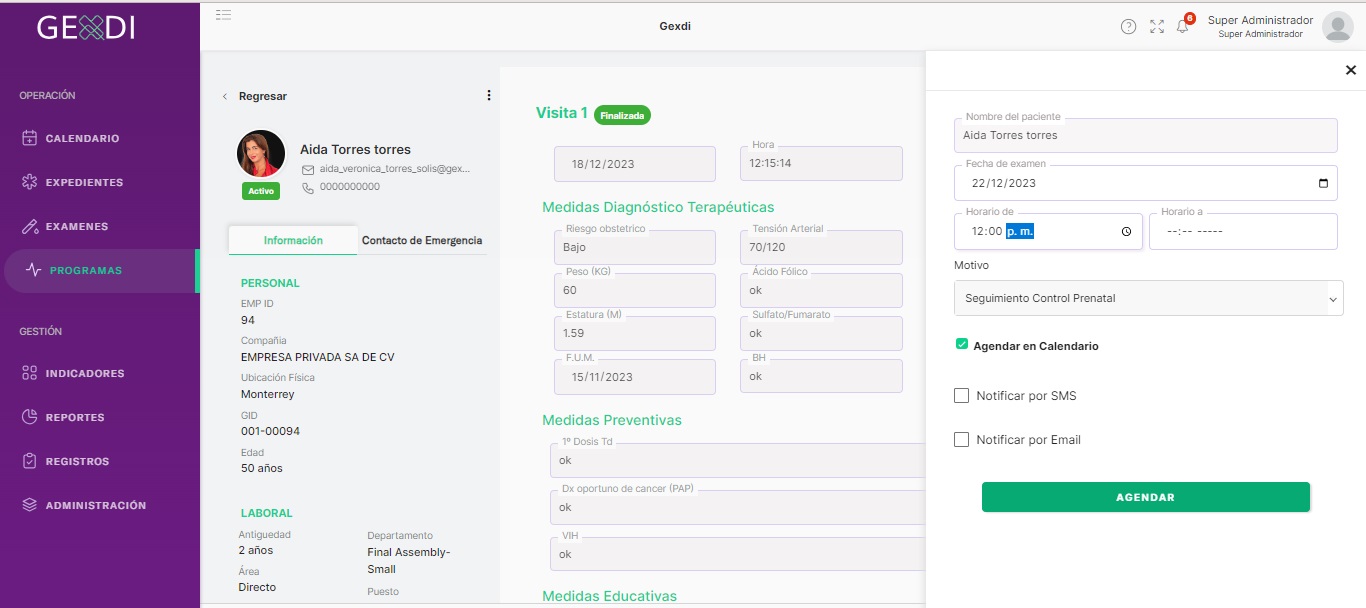1366x608 pixels.
Task: Click the Fecha de examen field
Action: pyautogui.click(x=1146, y=183)
